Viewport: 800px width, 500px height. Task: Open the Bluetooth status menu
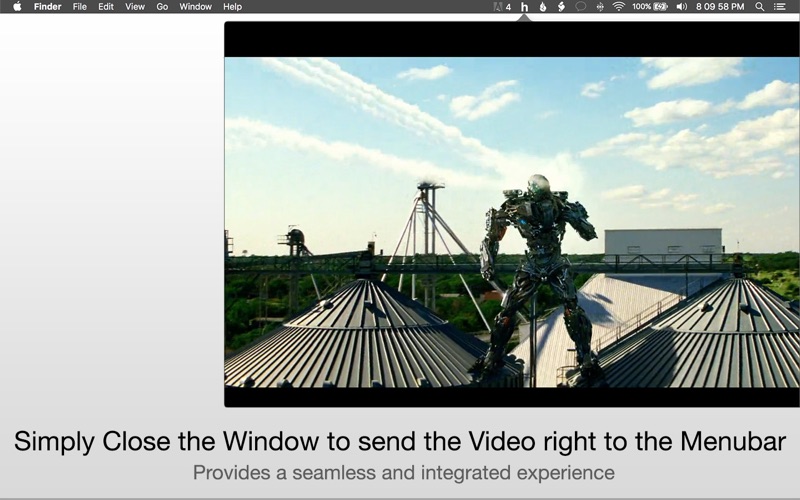pos(600,7)
